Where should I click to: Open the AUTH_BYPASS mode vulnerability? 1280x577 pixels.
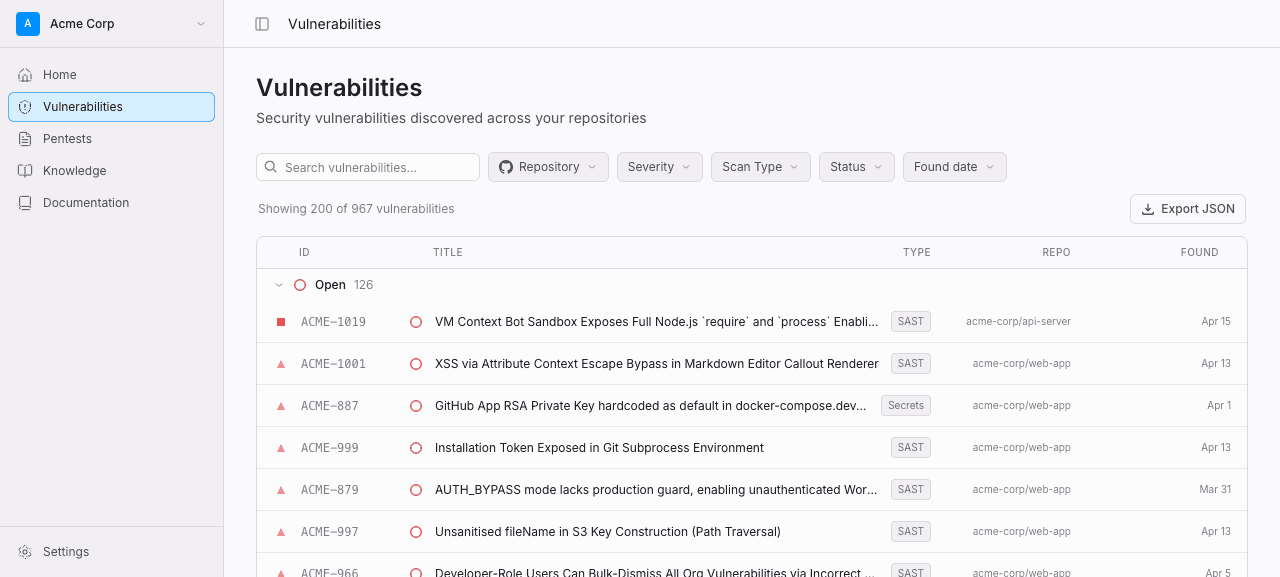pos(656,490)
